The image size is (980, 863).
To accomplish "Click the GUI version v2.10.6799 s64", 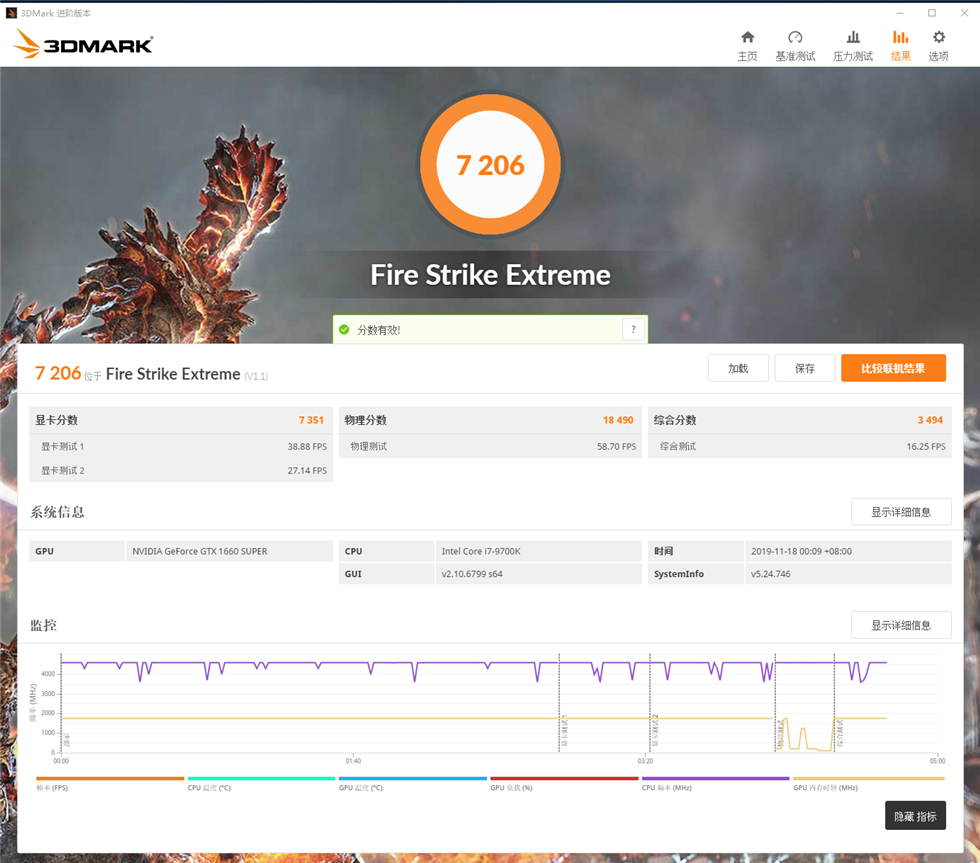I will 472,574.
